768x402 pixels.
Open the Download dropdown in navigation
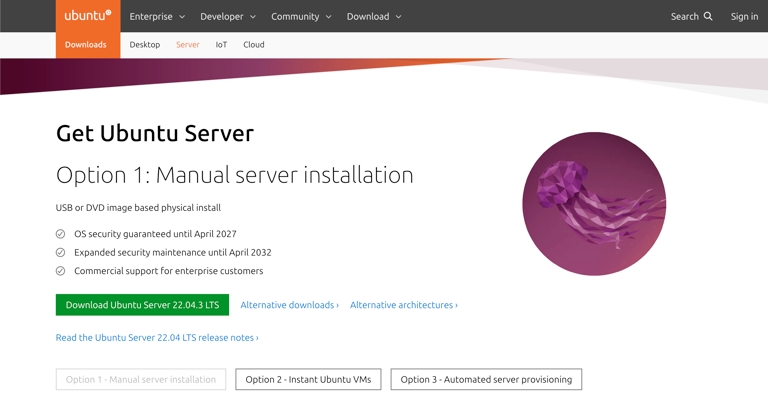click(373, 16)
